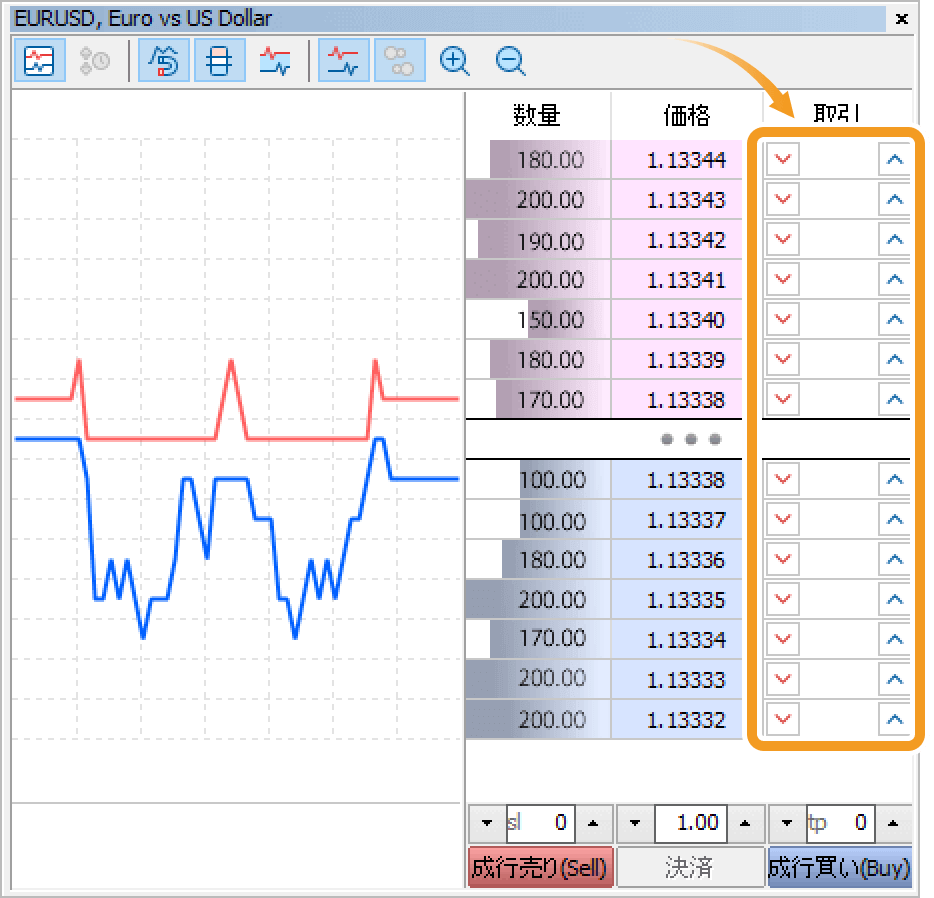Toggle the auto-centering icon with circular arrow
Screen dimensions: 934x898
coord(164,61)
